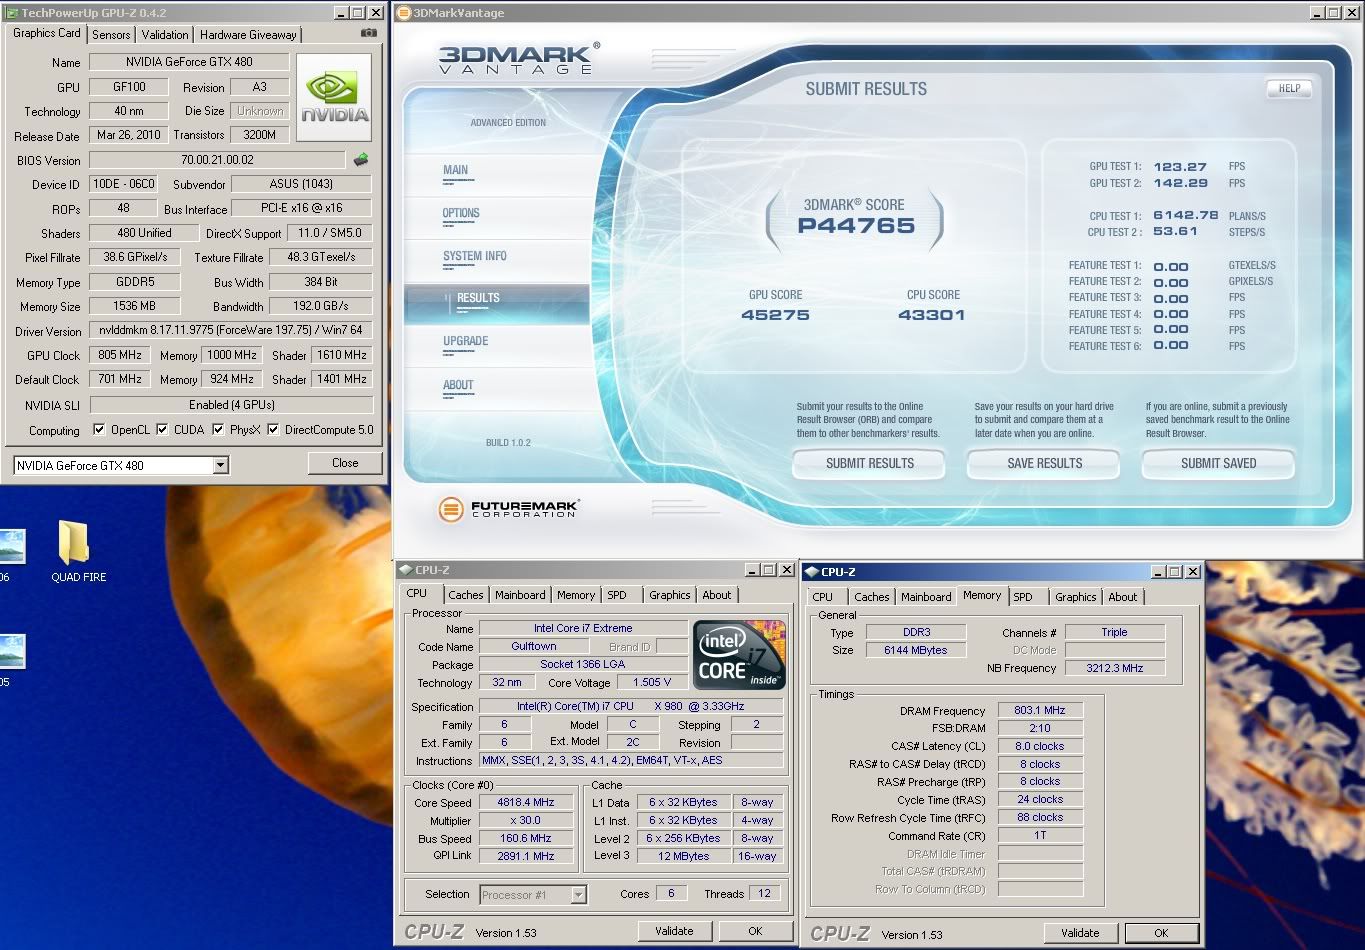
Task: Open the About tab in right CPU-Z
Action: tap(1122, 597)
